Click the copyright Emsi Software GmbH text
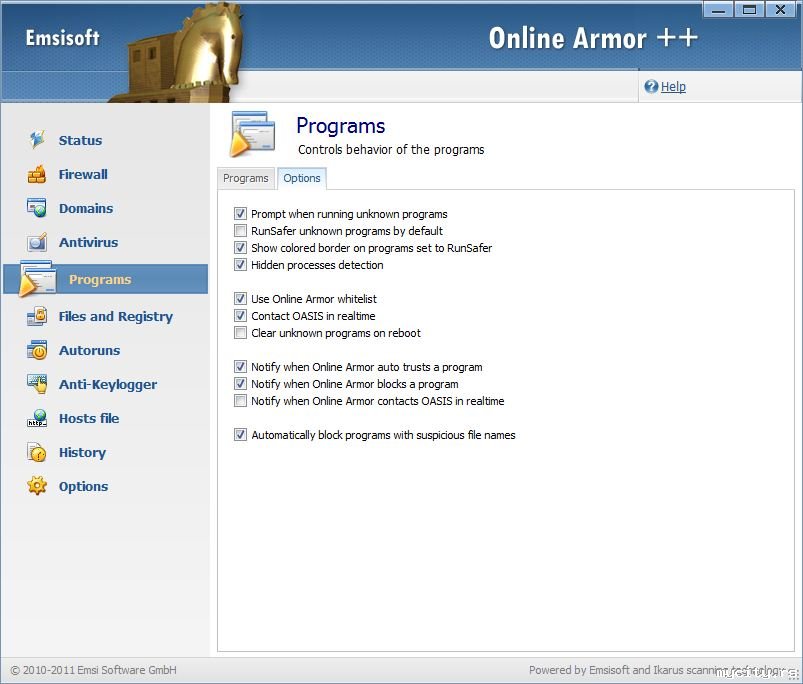The width and height of the screenshot is (803, 684). [x=94, y=670]
